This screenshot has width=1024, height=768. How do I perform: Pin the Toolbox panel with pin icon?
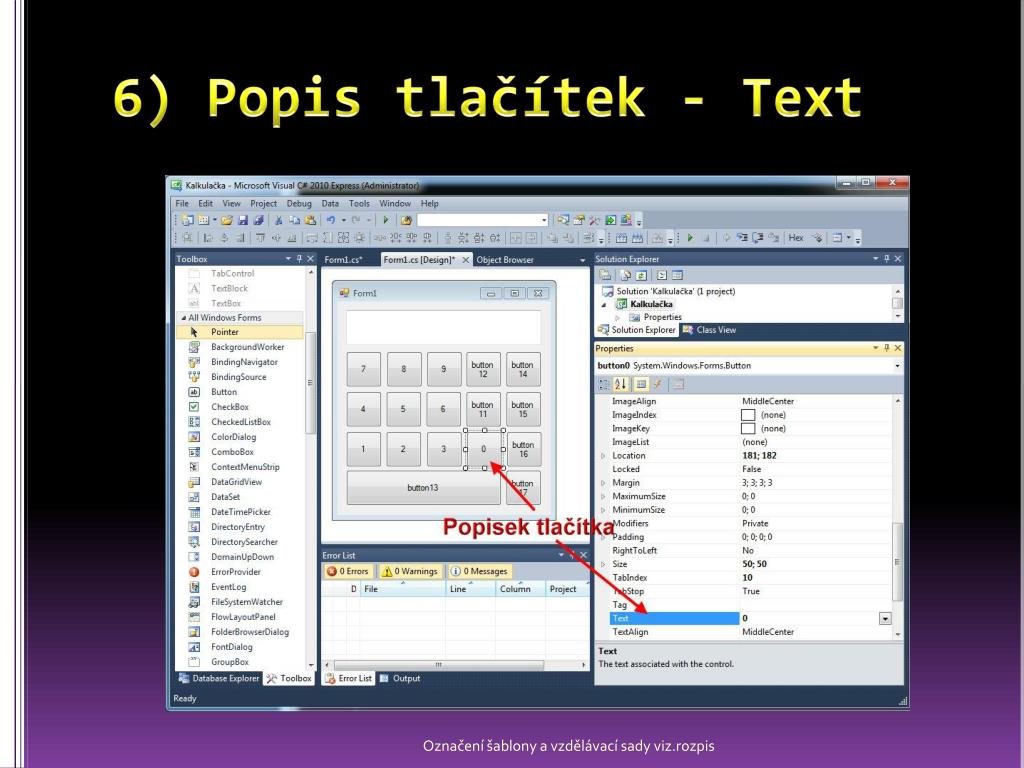(x=300, y=259)
